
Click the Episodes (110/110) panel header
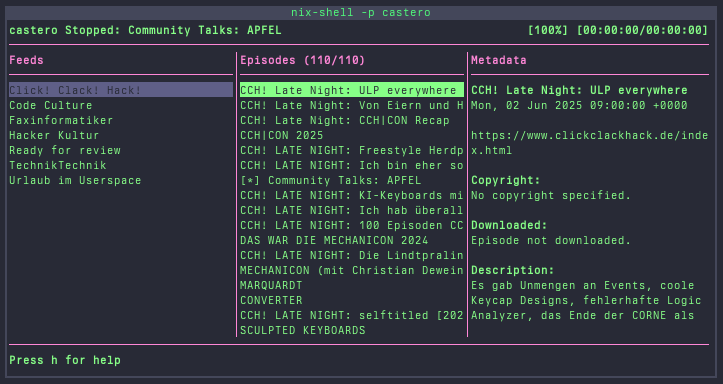point(302,60)
